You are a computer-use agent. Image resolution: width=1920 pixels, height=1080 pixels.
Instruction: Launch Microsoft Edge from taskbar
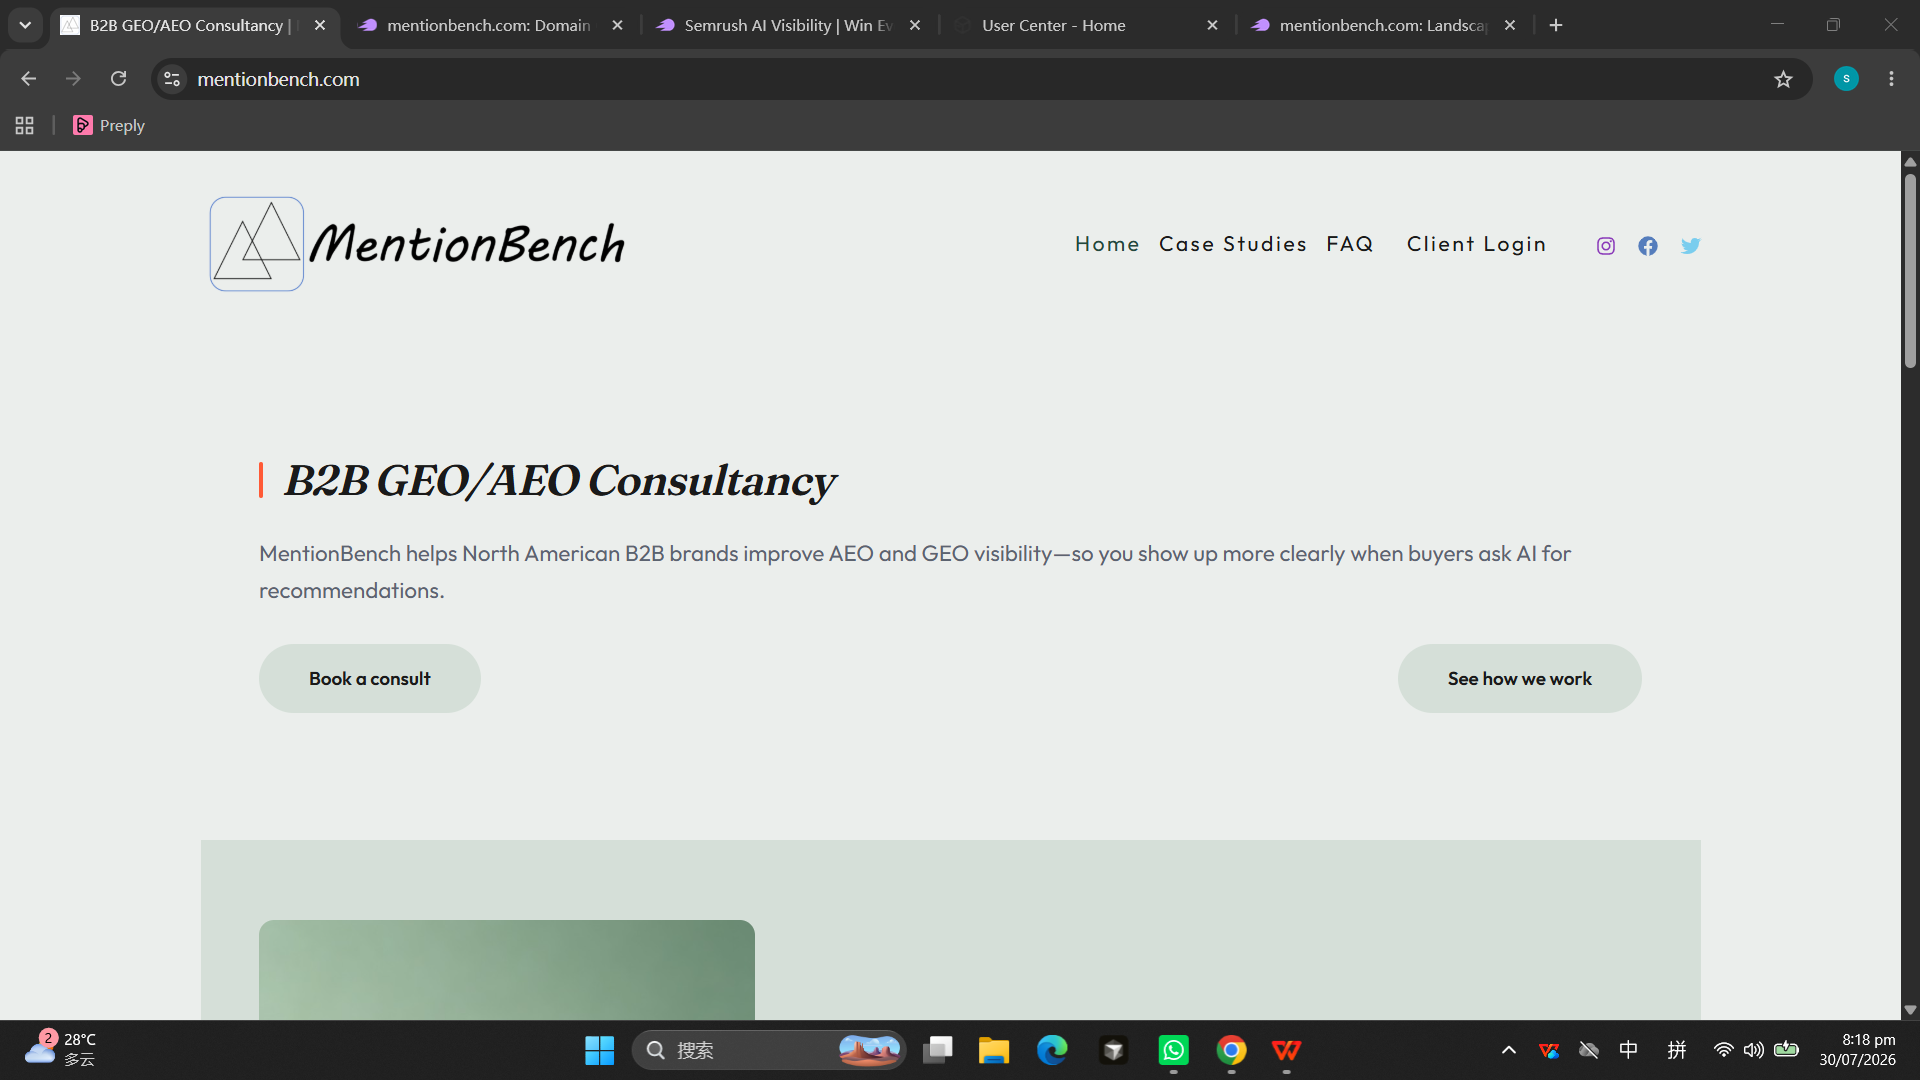point(1052,1050)
